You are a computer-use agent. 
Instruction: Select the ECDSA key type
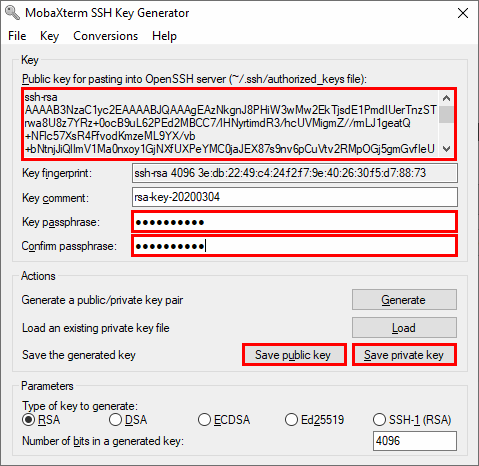coord(224,420)
